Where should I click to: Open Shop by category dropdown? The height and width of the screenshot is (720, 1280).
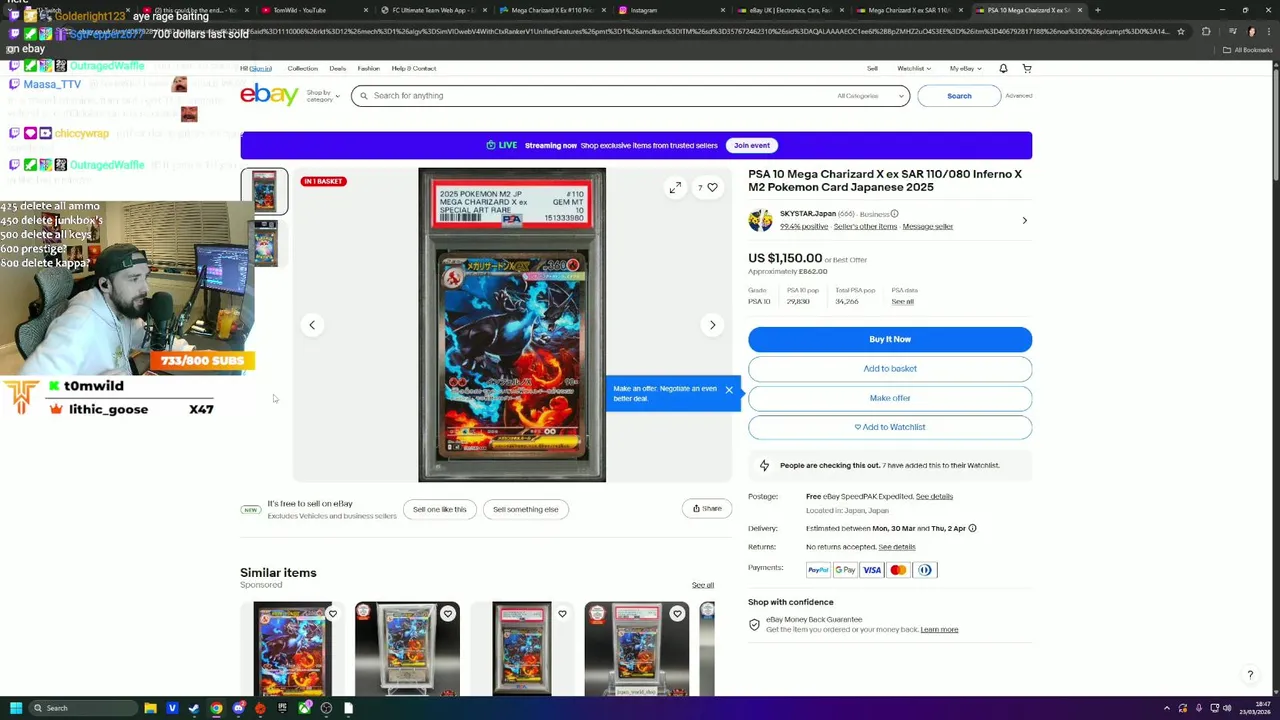[323, 96]
